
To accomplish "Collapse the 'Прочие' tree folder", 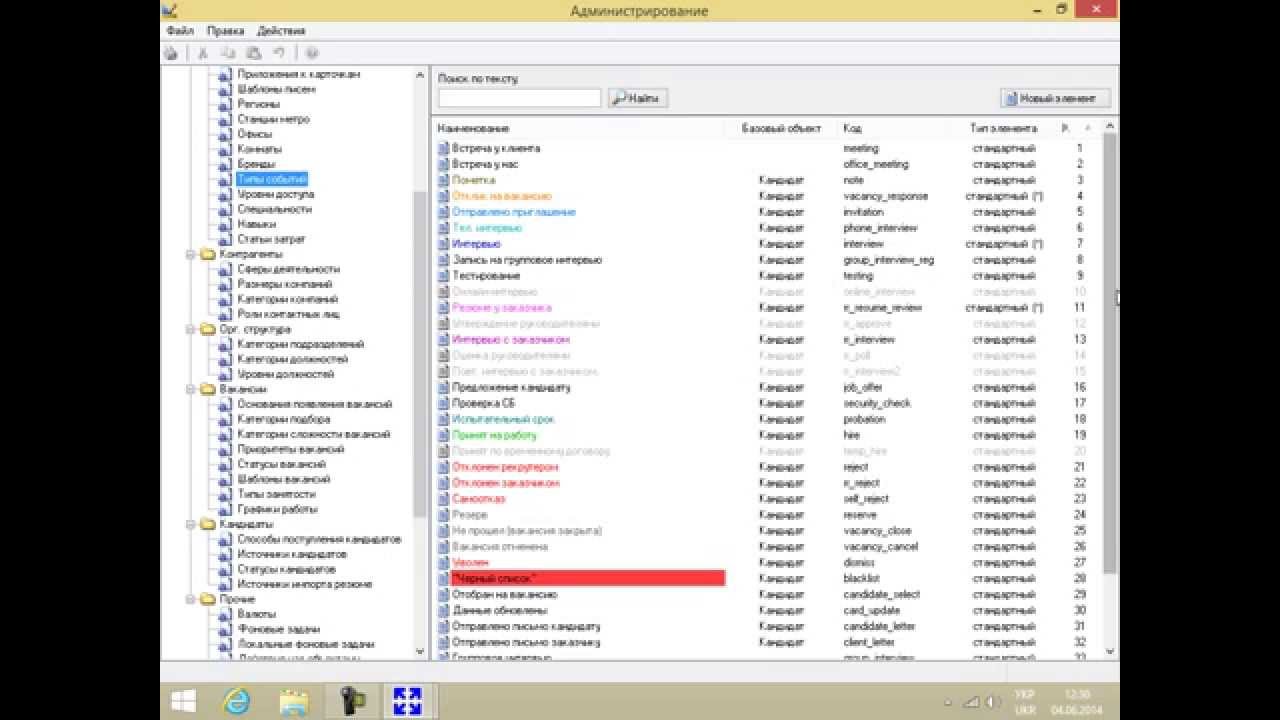I will pos(191,599).
